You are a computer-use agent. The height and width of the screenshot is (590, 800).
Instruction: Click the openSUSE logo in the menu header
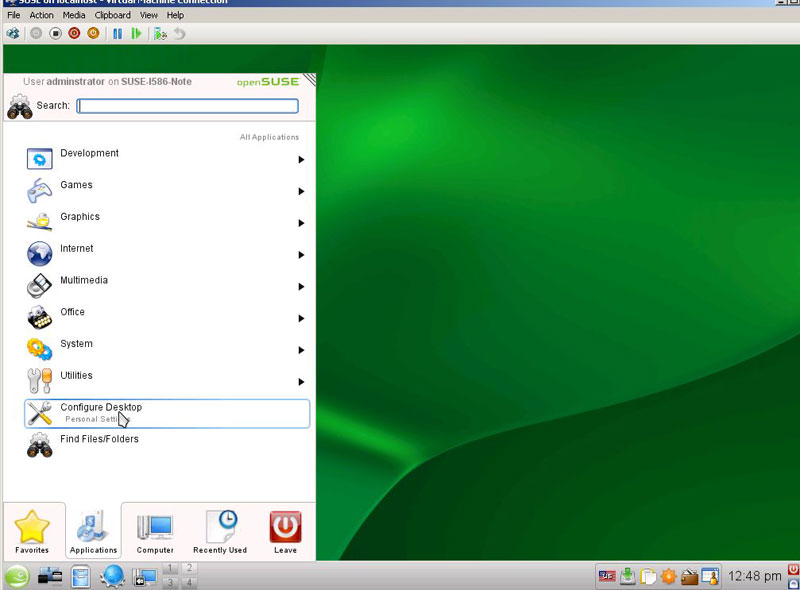point(268,82)
